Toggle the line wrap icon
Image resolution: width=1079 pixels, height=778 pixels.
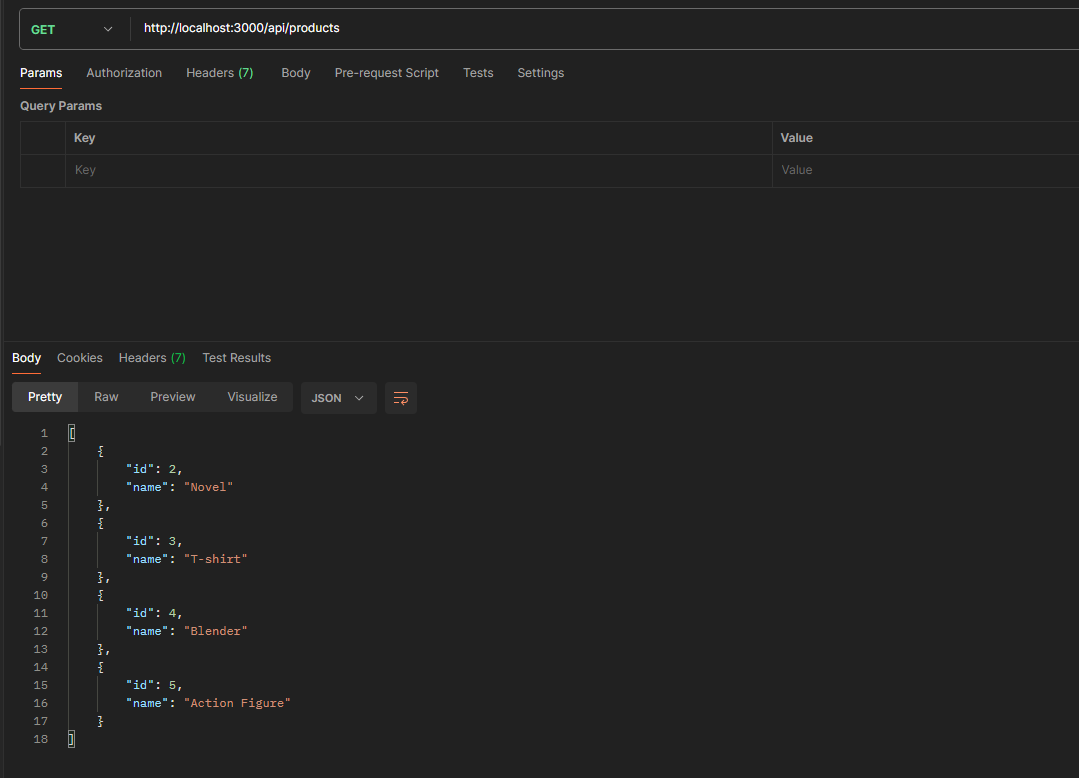(x=400, y=398)
